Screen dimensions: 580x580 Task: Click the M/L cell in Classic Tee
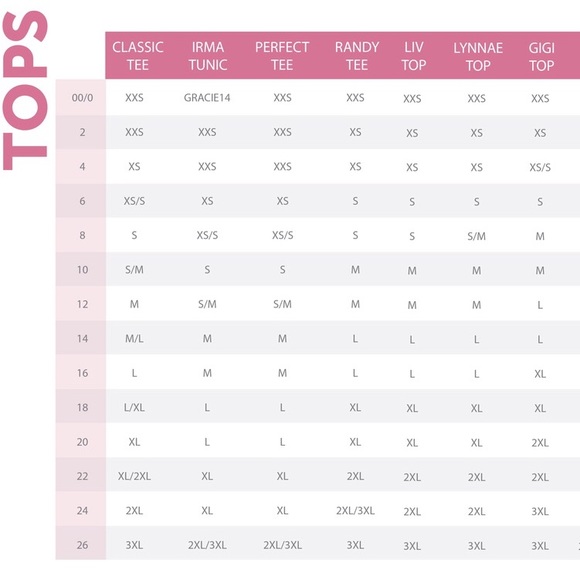tap(134, 338)
